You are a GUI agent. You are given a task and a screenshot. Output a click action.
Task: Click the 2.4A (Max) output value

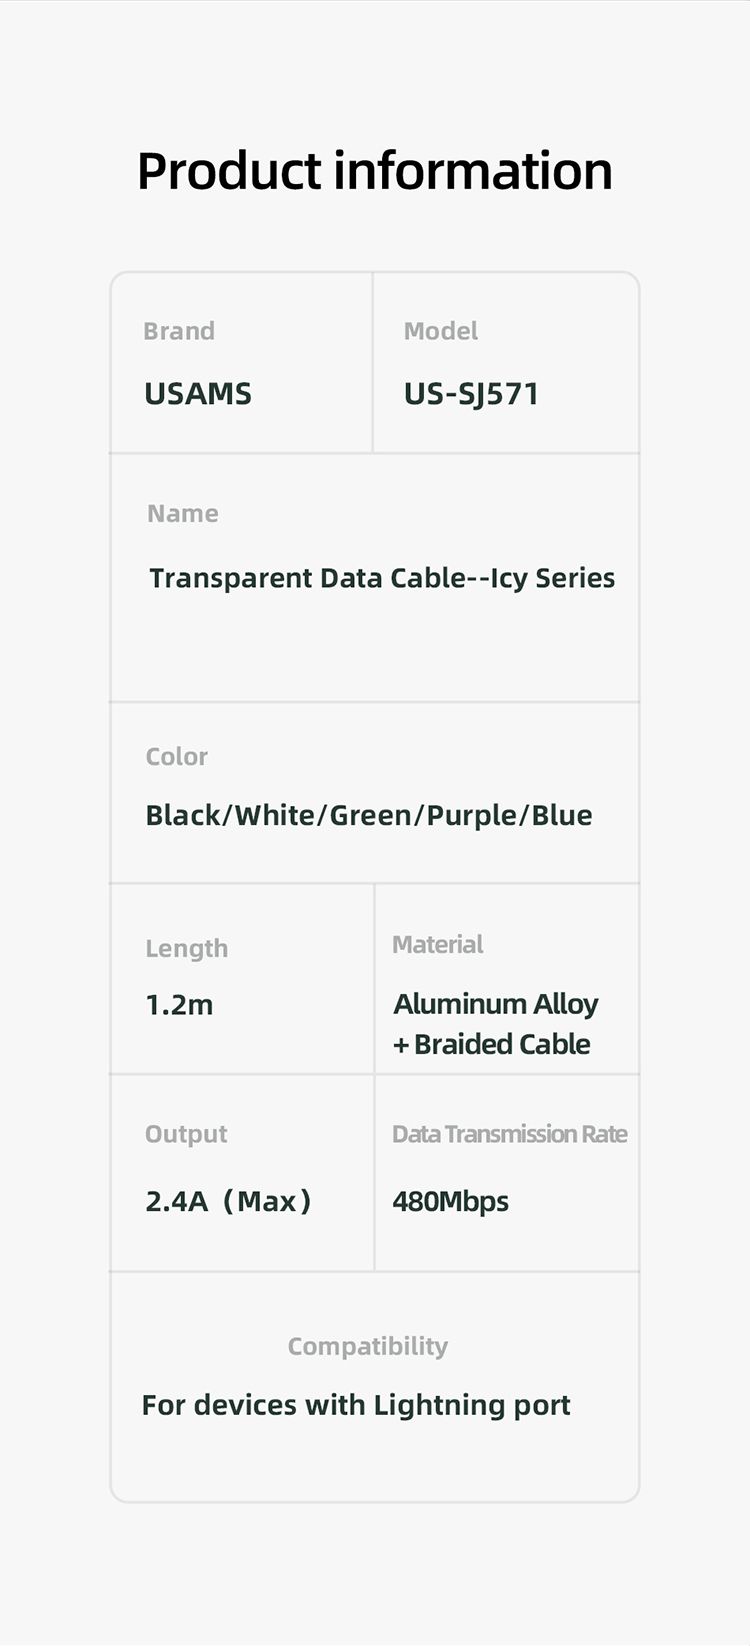pos(229,1201)
